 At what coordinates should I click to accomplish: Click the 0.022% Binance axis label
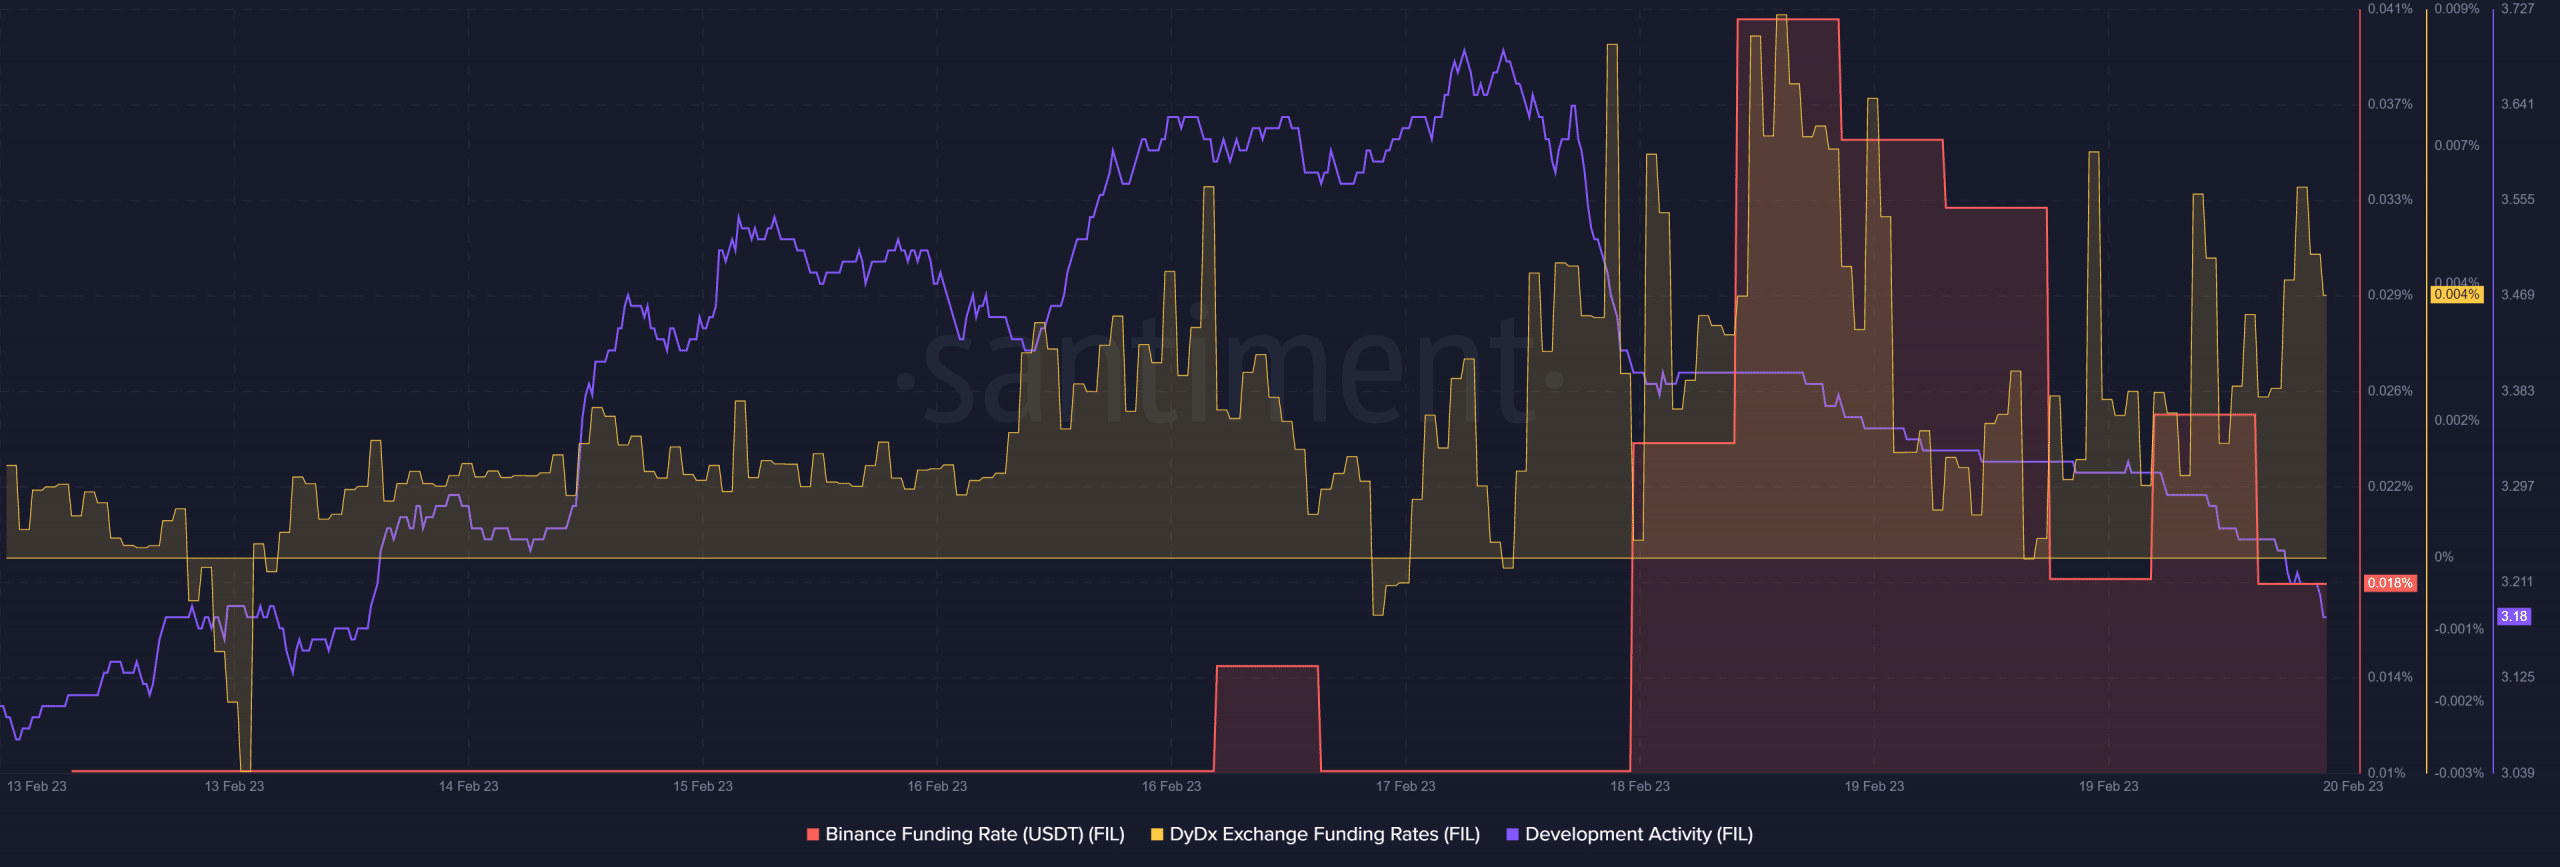click(x=2390, y=486)
